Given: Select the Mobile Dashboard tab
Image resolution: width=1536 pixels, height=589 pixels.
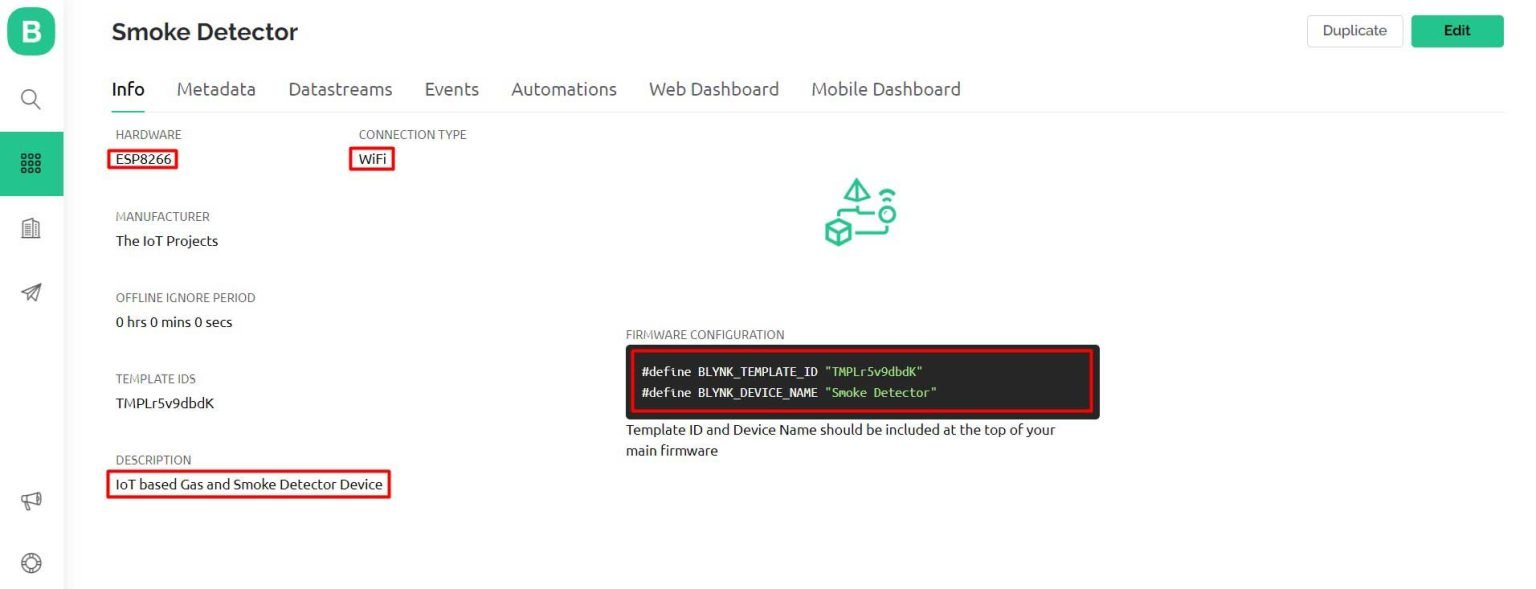Looking at the screenshot, I should (885, 89).
